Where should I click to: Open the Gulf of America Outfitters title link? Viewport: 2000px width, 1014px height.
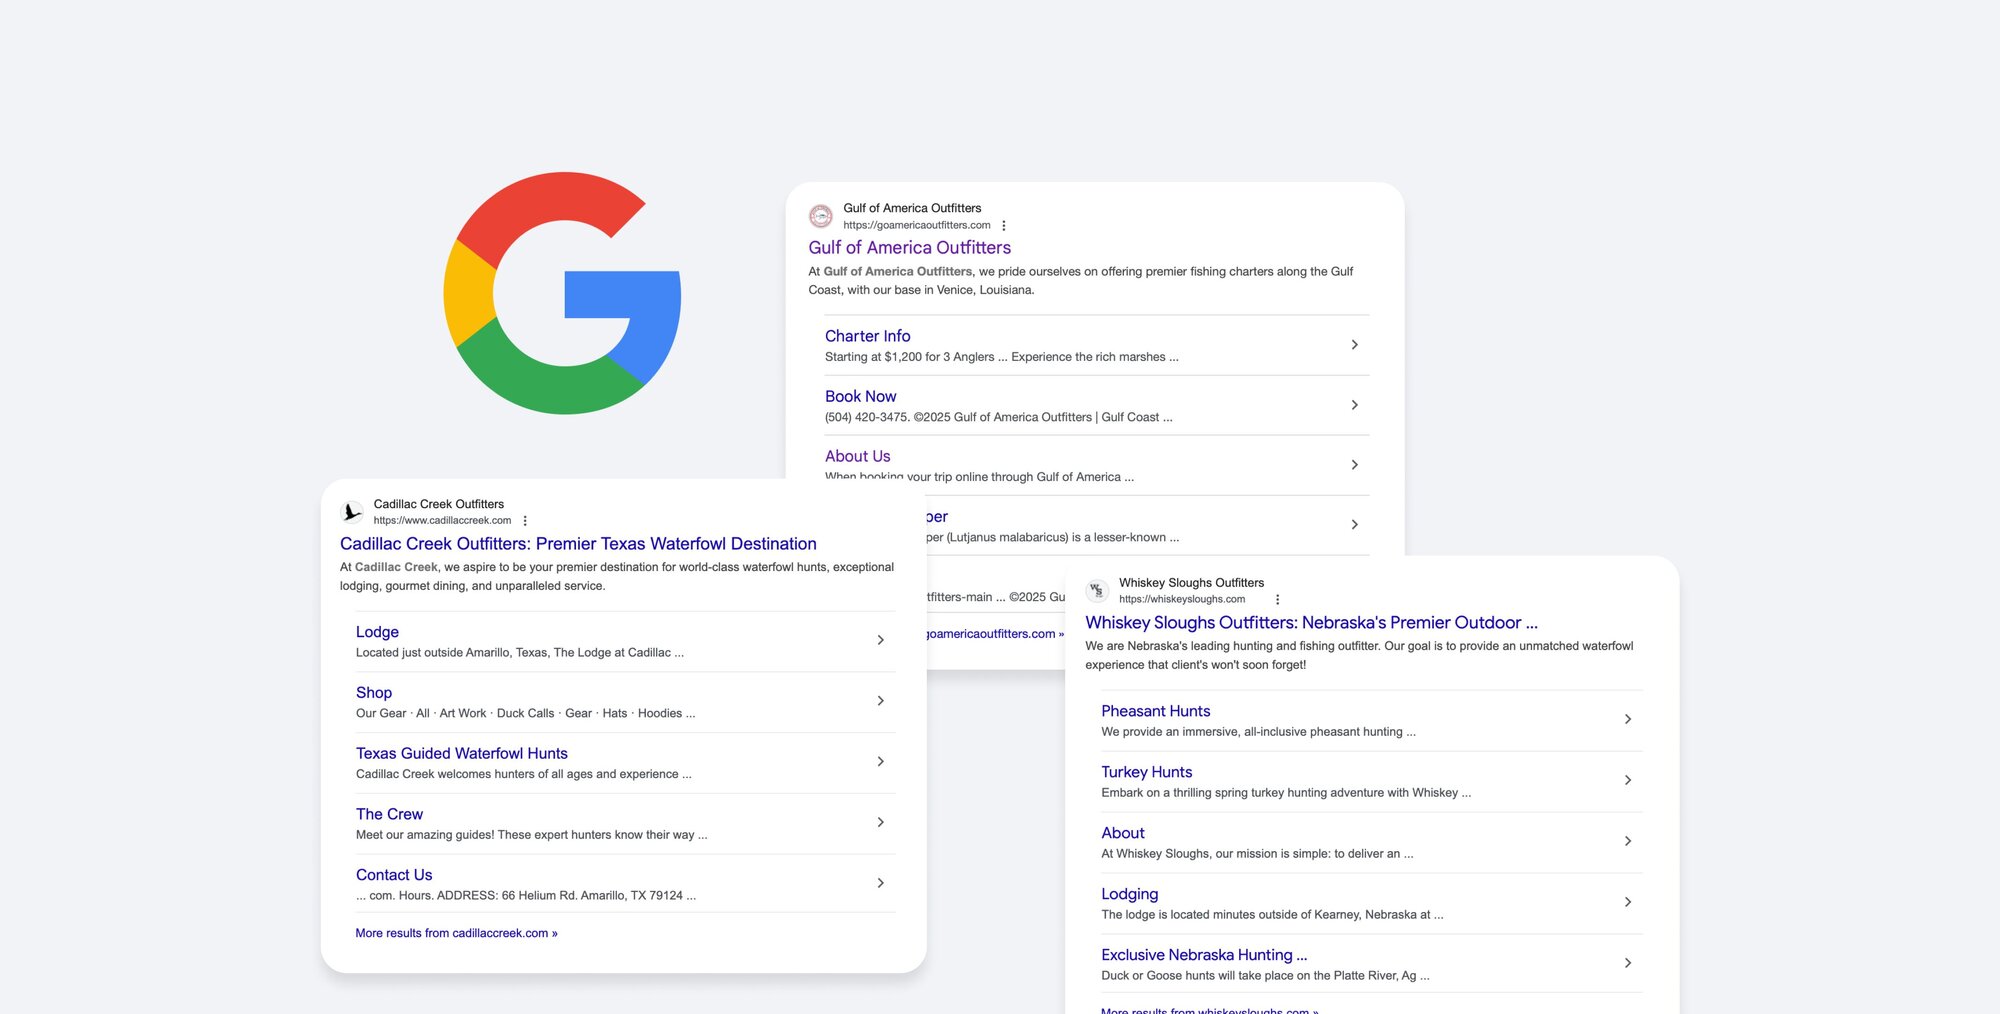pos(909,247)
